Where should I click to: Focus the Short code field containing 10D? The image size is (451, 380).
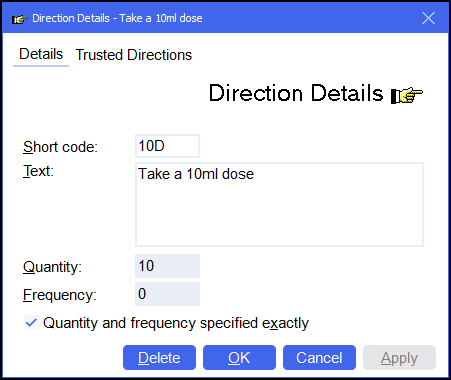point(167,146)
